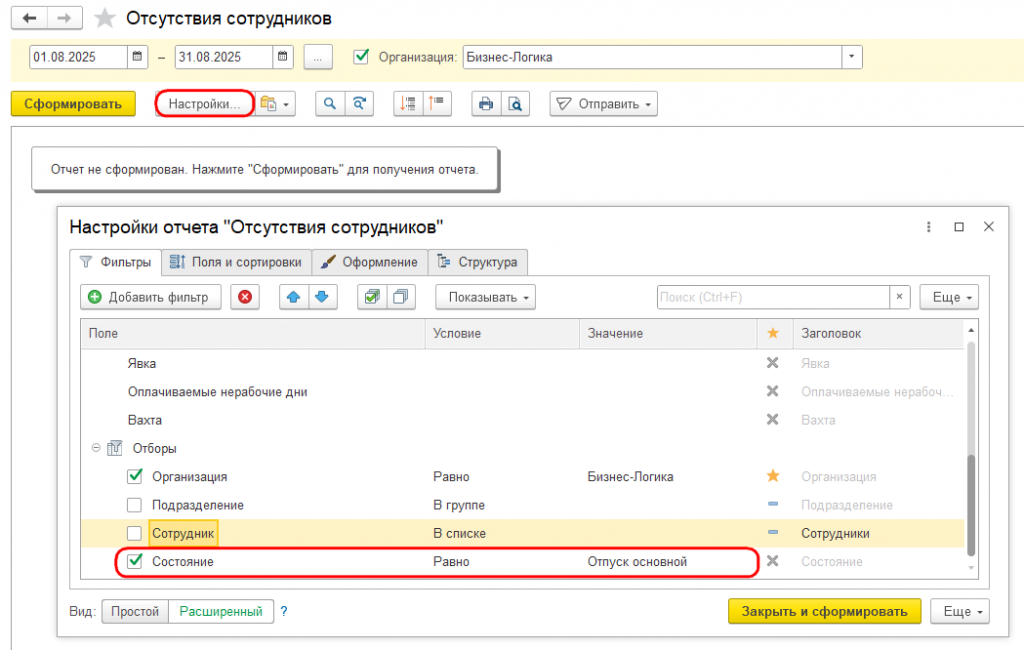Viewport: 1024px width, 650px height.
Task: Click the yellow Сформировать button
Action: pyautogui.click(x=73, y=104)
